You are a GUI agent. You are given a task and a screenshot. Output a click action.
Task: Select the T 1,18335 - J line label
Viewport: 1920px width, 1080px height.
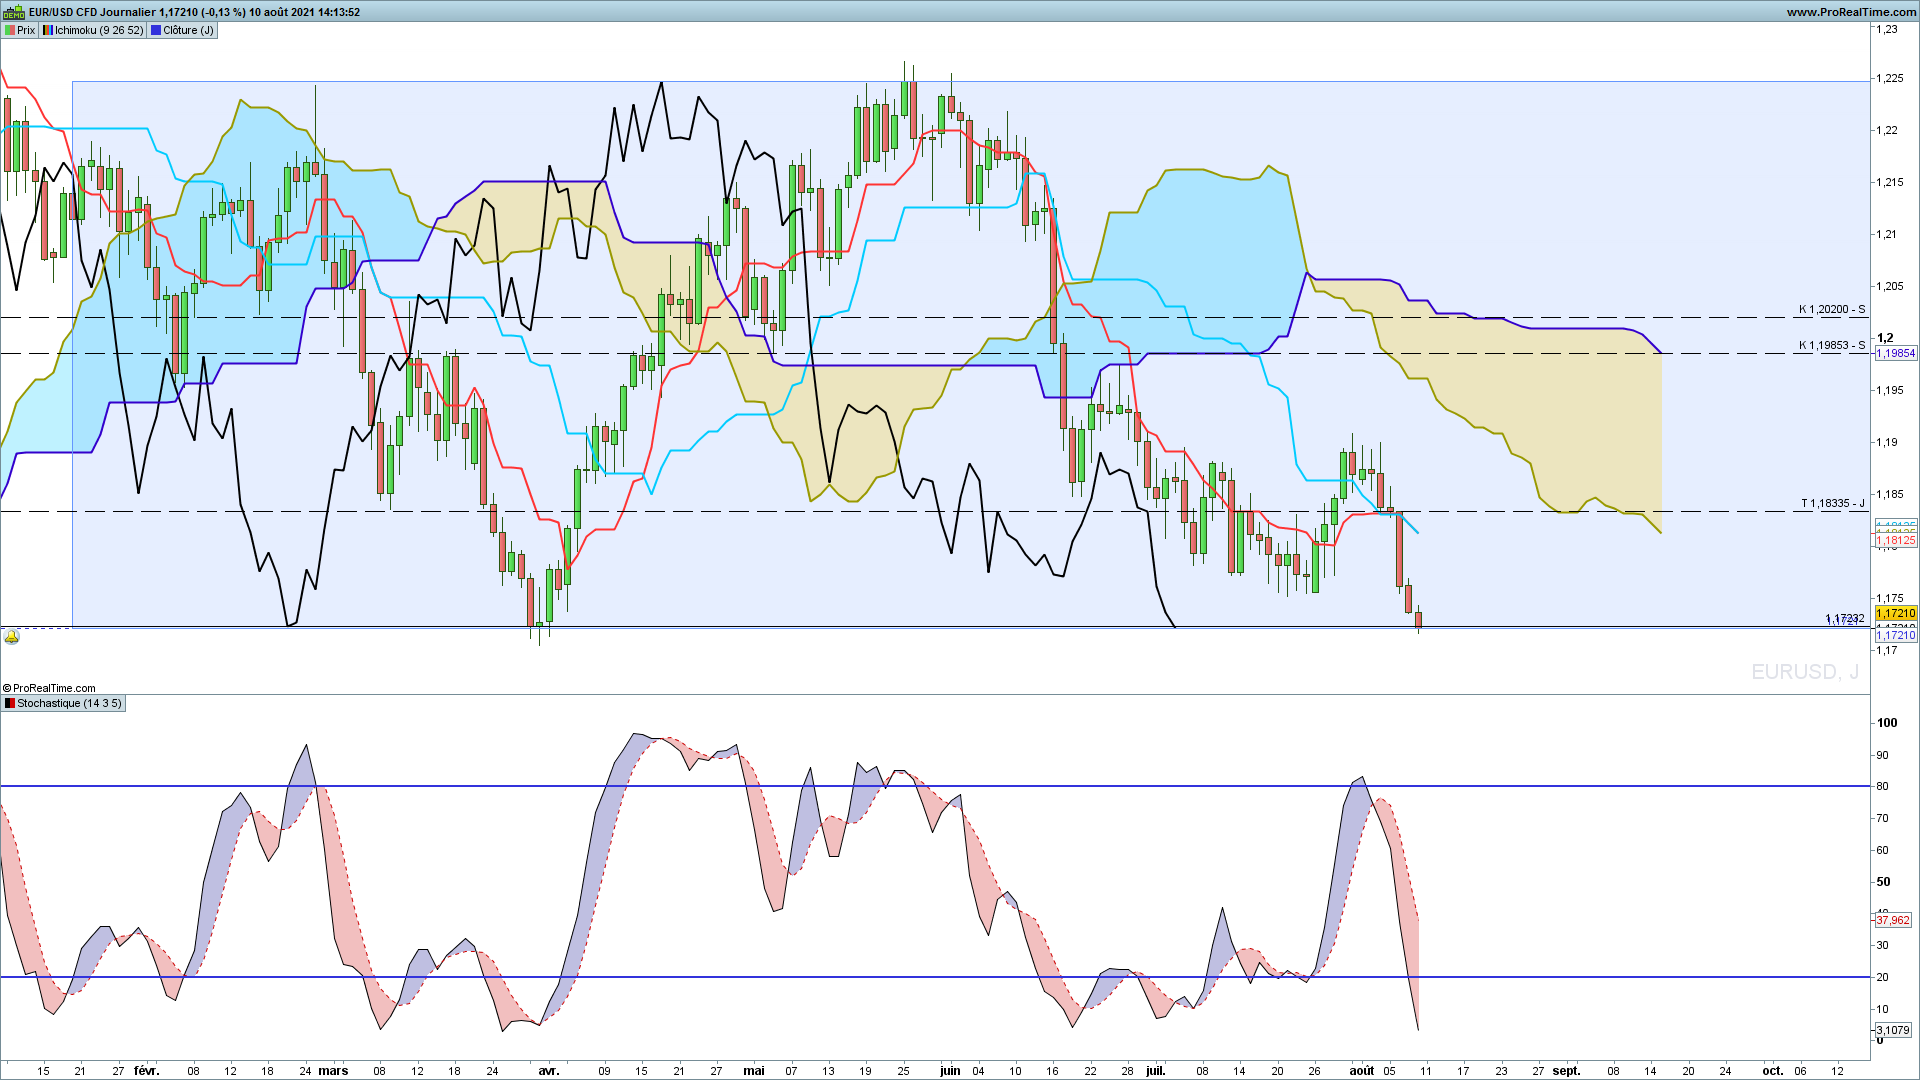(x=1832, y=503)
